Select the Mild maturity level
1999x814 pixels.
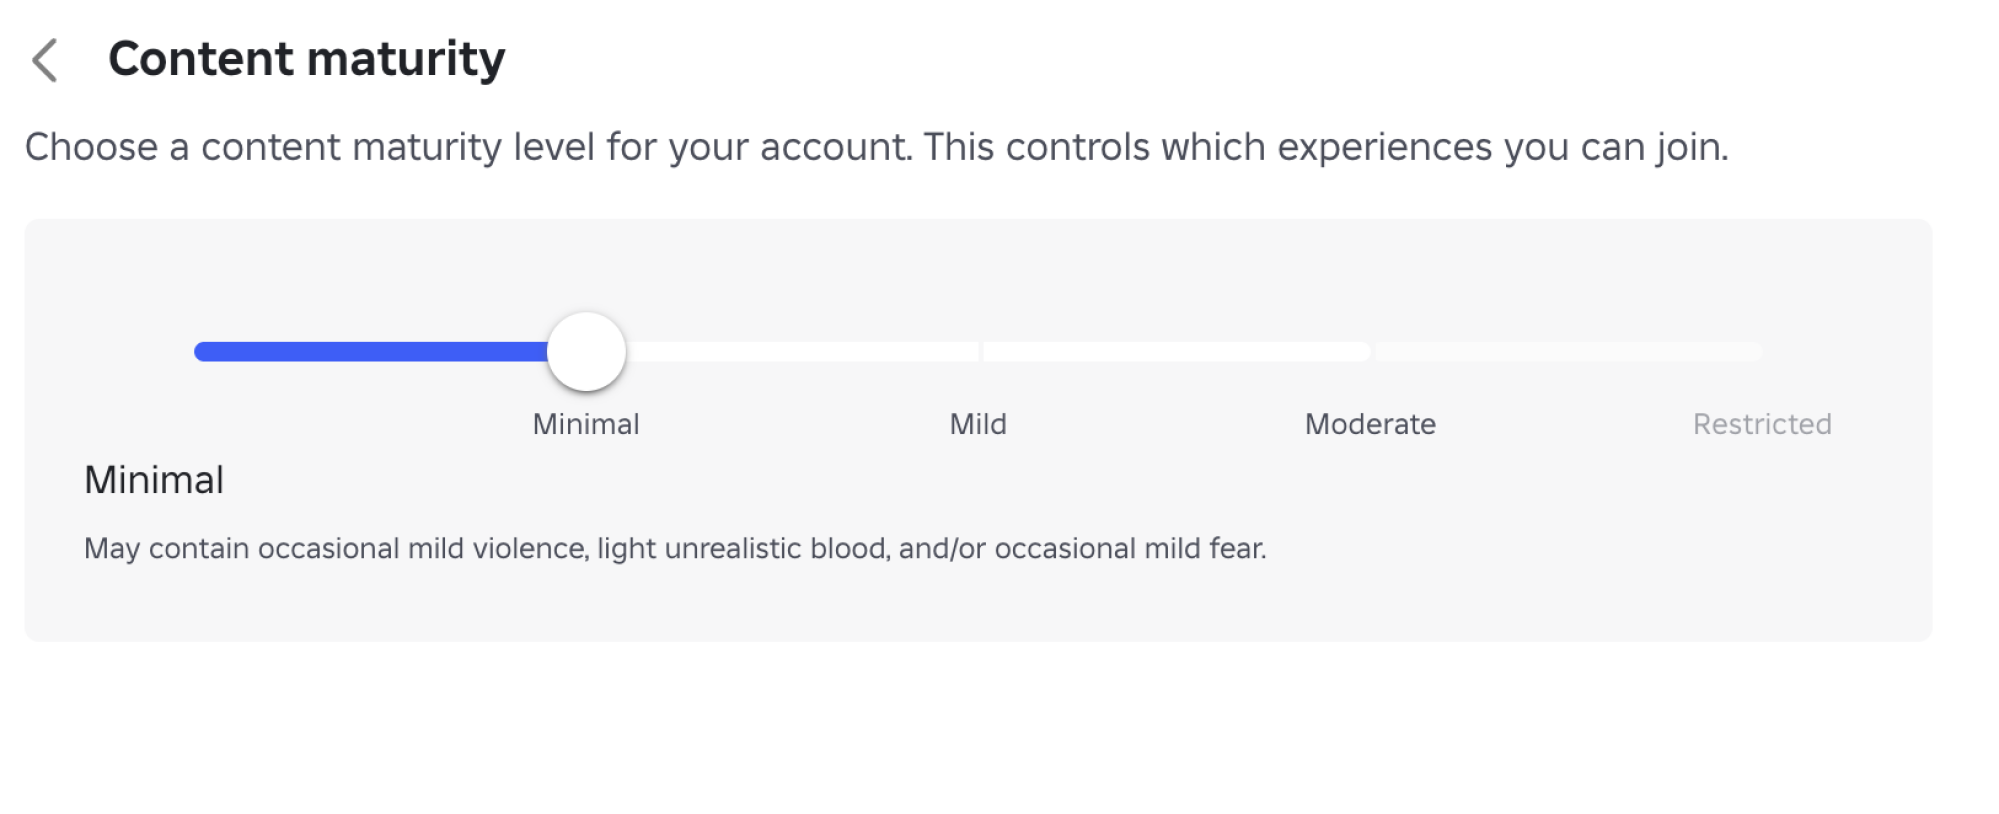pyautogui.click(x=978, y=351)
